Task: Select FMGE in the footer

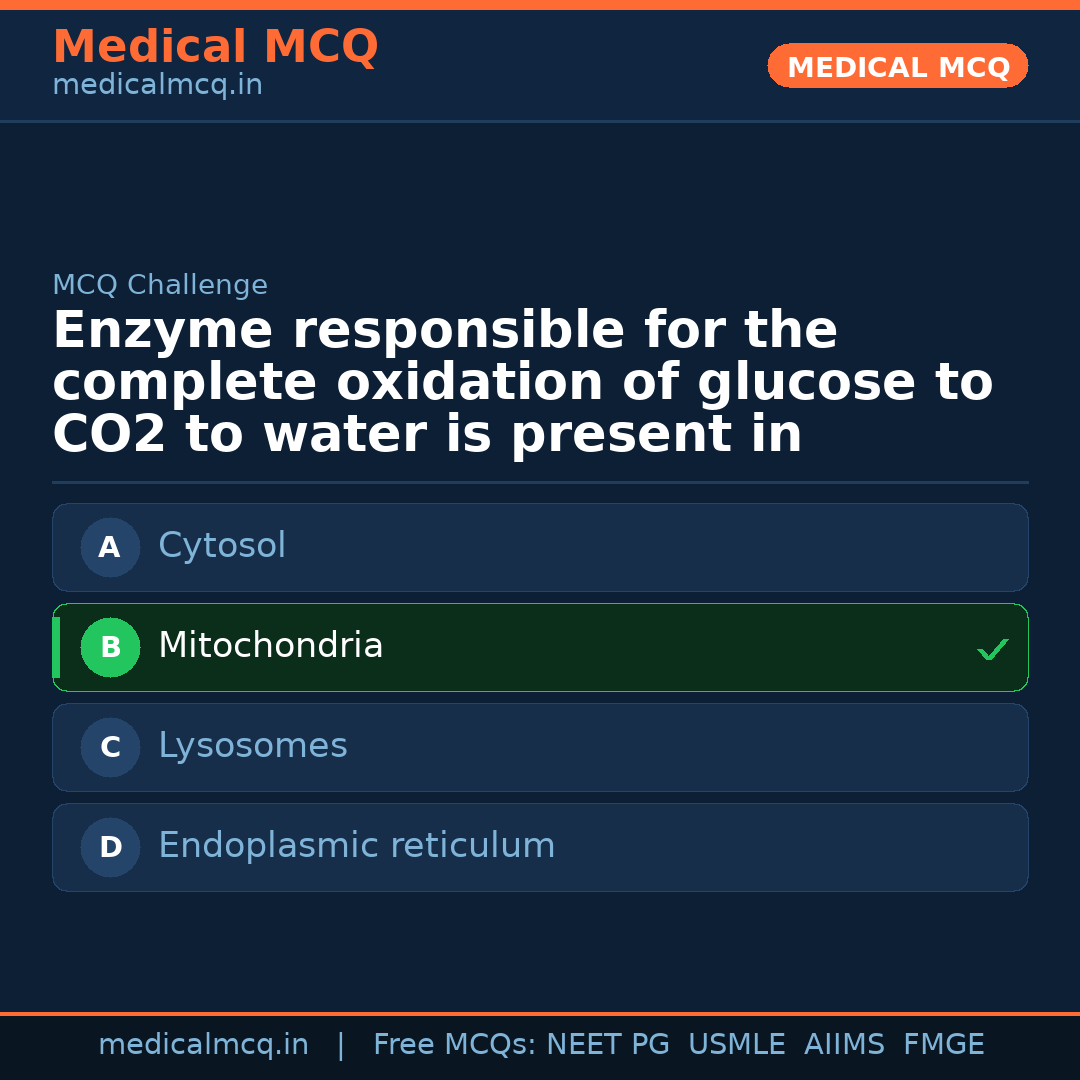Action: point(943,1045)
